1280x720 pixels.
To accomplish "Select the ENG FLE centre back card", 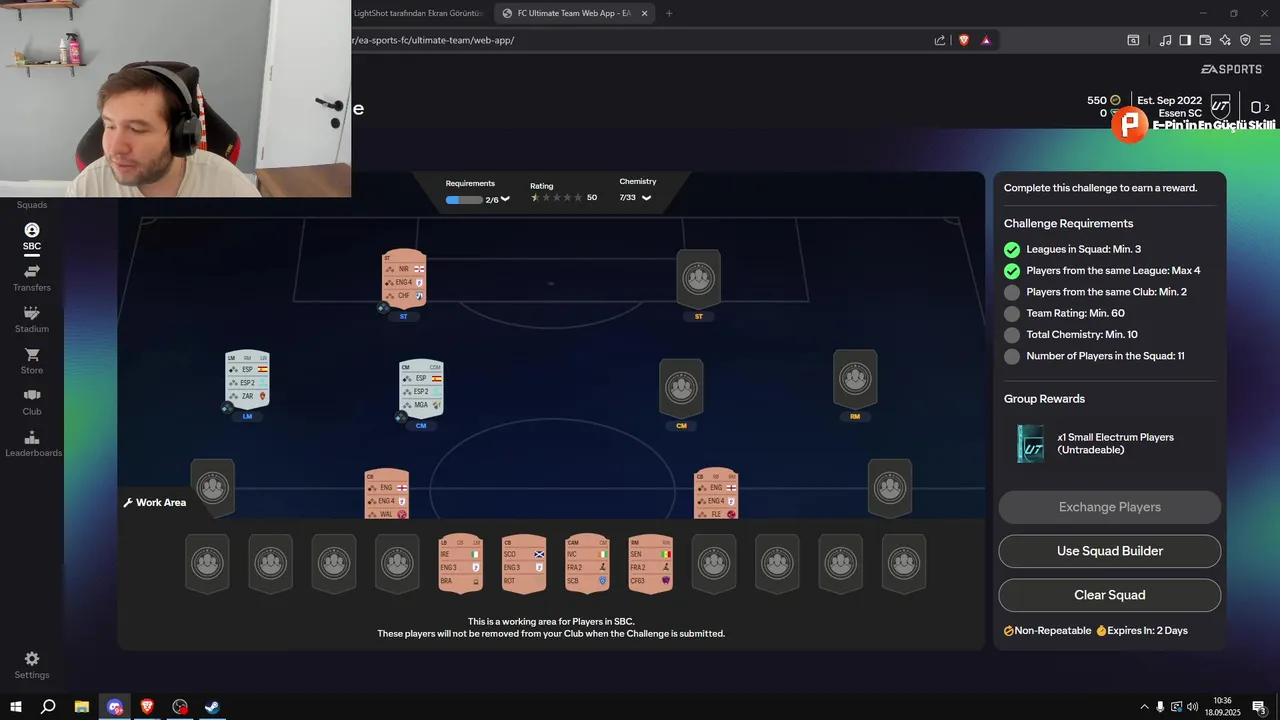I will click(716, 494).
